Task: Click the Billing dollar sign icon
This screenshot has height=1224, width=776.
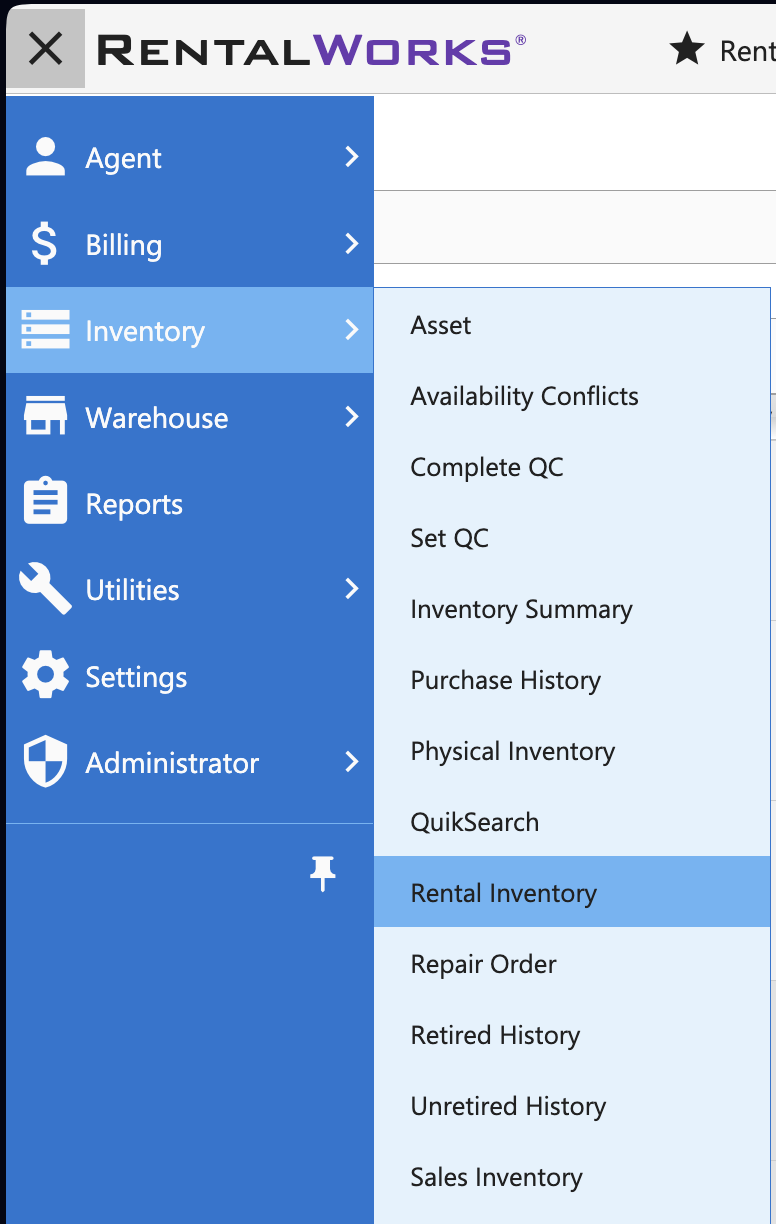Action: [44, 244]
